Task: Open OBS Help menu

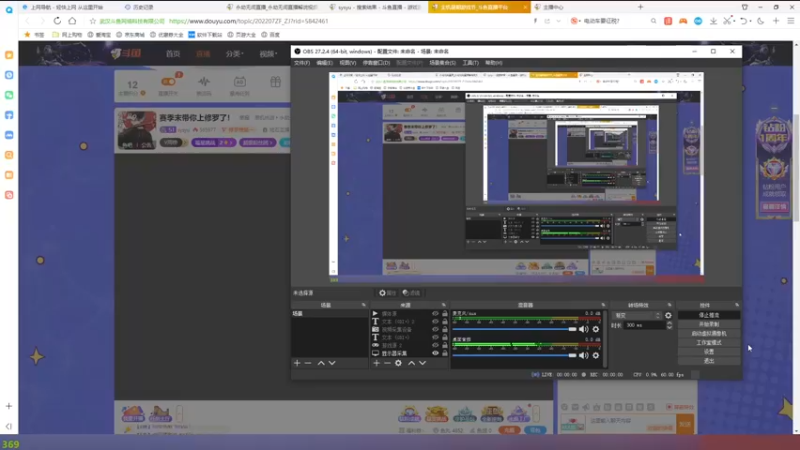Action: click(x=493, y=63)
